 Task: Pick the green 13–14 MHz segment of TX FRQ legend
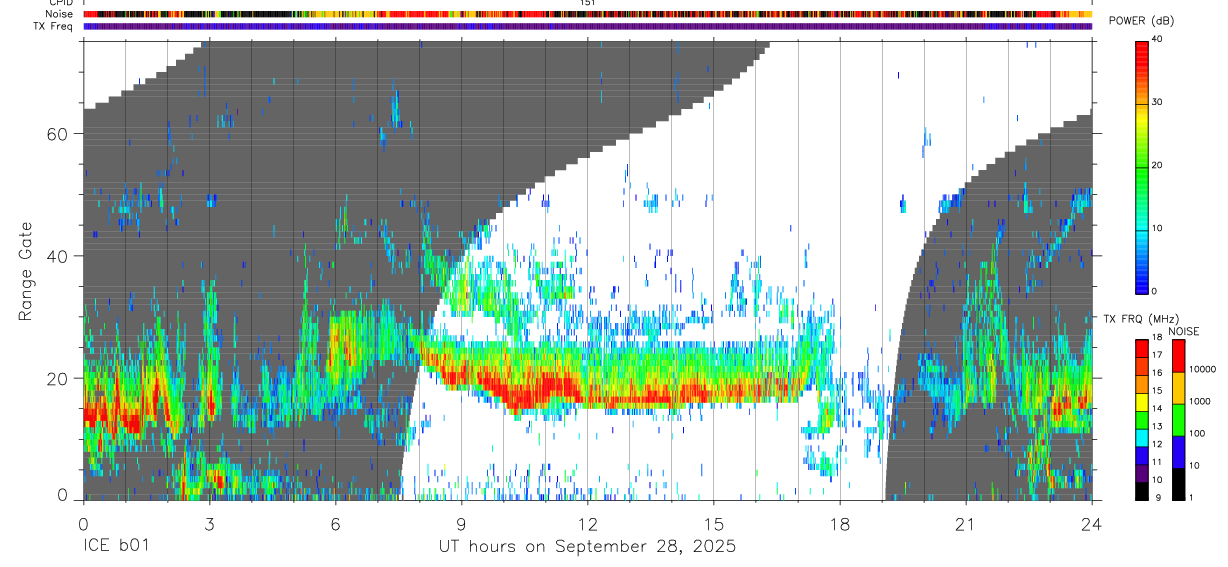tap(1142, 420)
